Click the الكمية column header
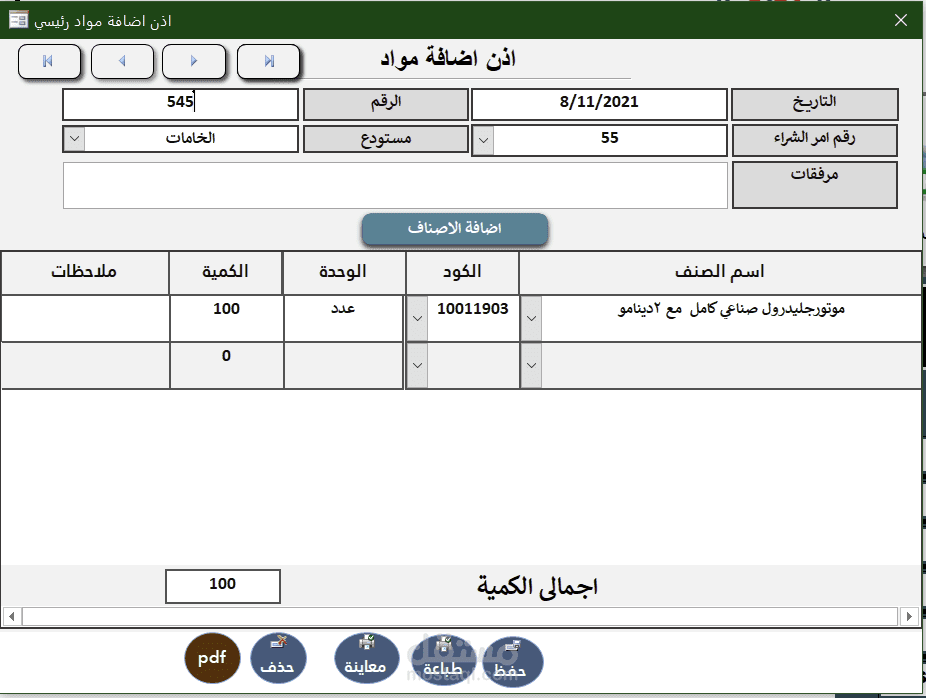Screen dimensions: 926x698 [x=226, y=272]
